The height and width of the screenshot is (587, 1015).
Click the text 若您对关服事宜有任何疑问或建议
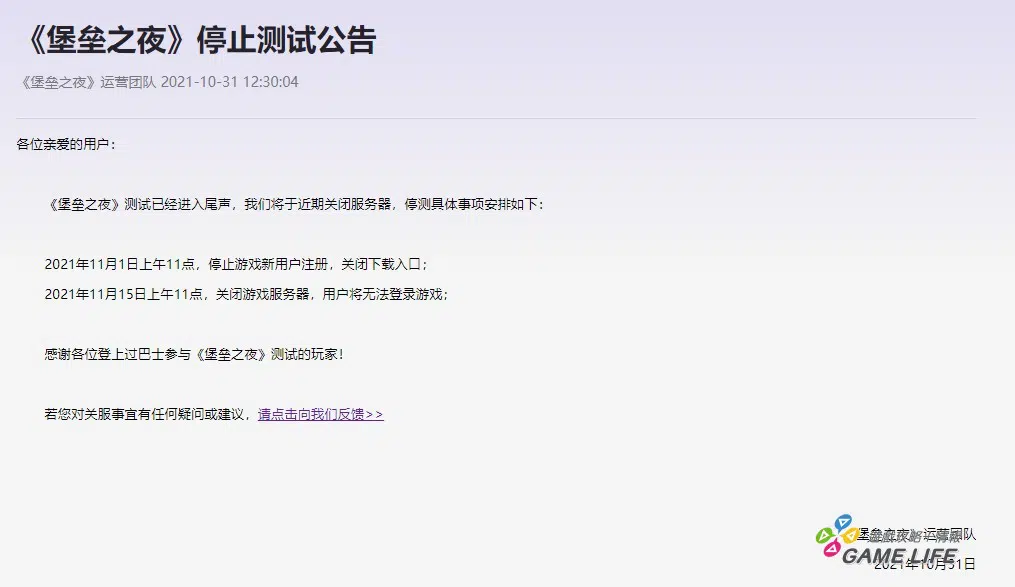click(144, 414)
